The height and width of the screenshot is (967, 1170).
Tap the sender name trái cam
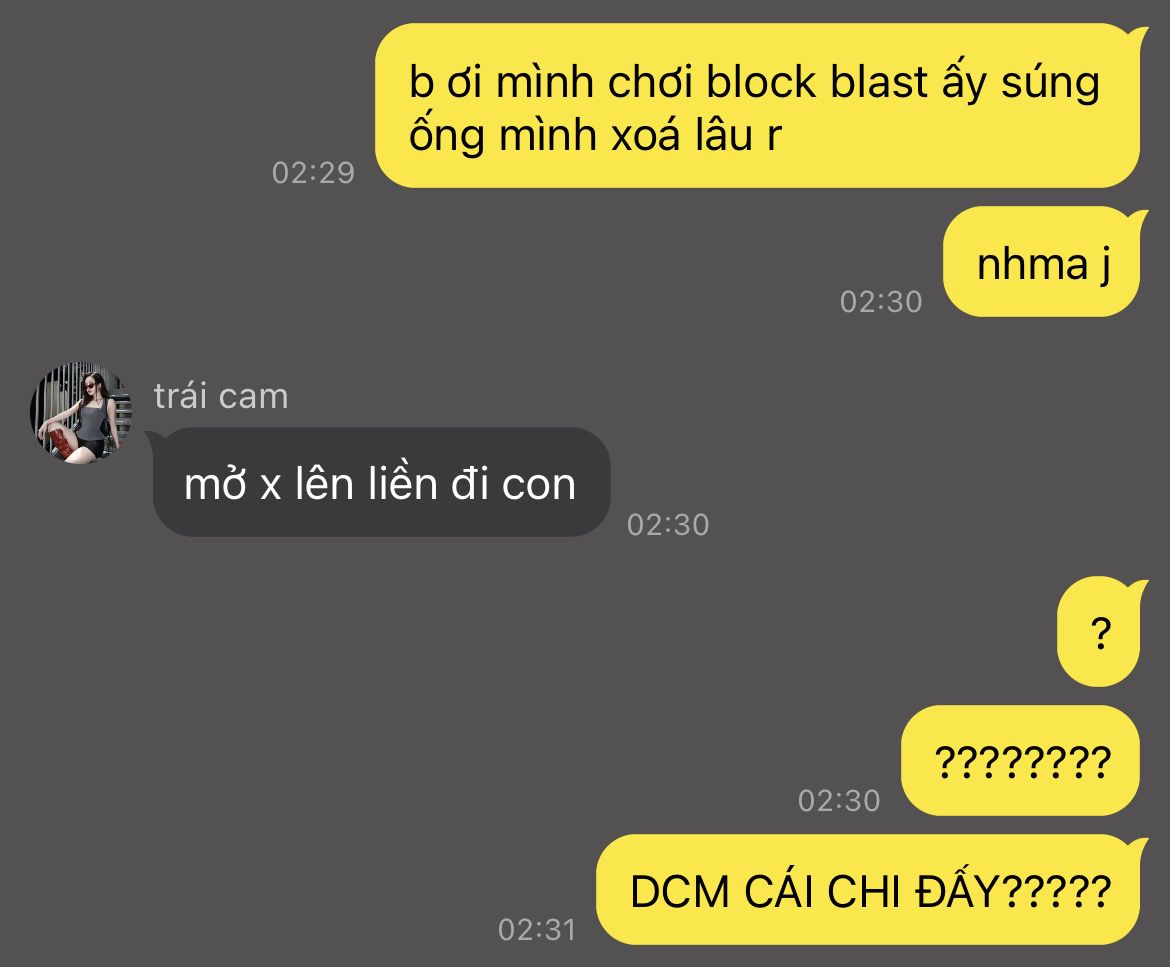click(221, 396)
